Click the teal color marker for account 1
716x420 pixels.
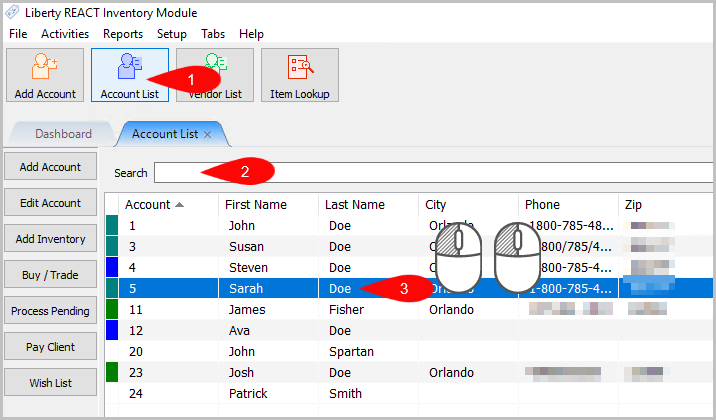pyautogui.click(x=112, y=226)
